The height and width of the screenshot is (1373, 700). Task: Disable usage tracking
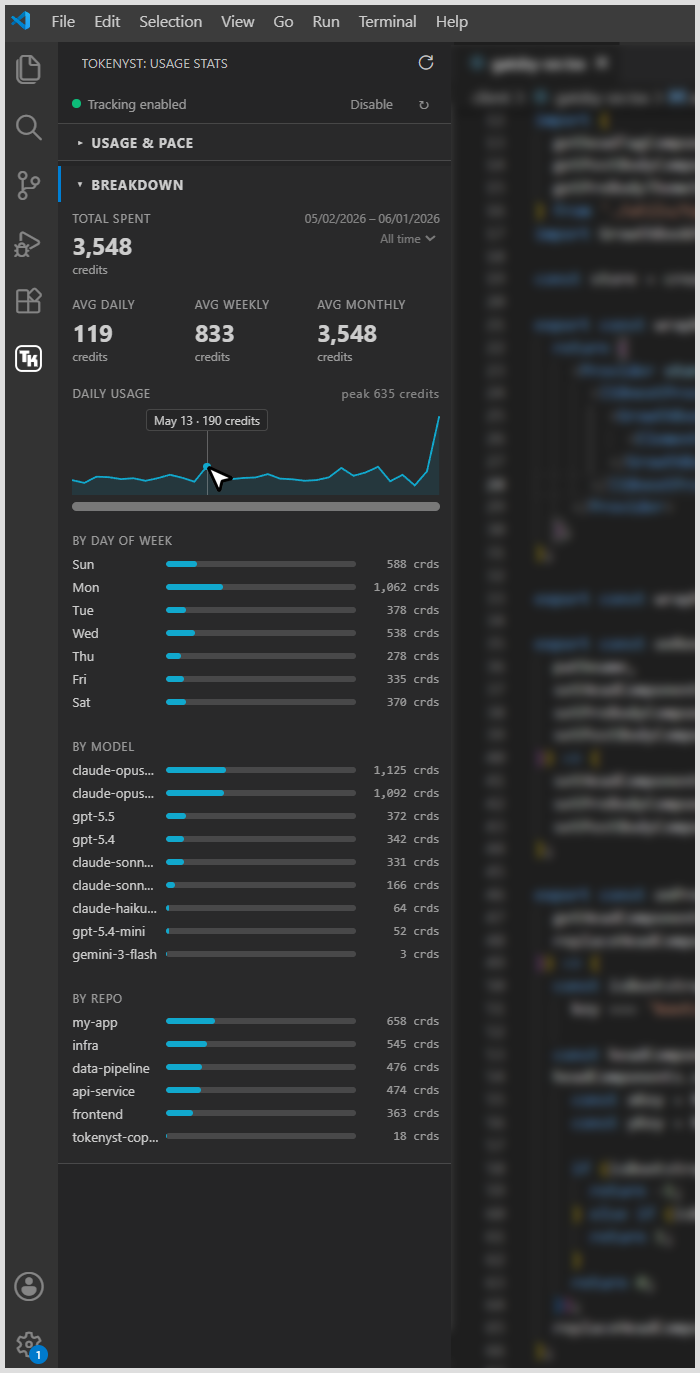pyautogui.click(x=371, y=105)
